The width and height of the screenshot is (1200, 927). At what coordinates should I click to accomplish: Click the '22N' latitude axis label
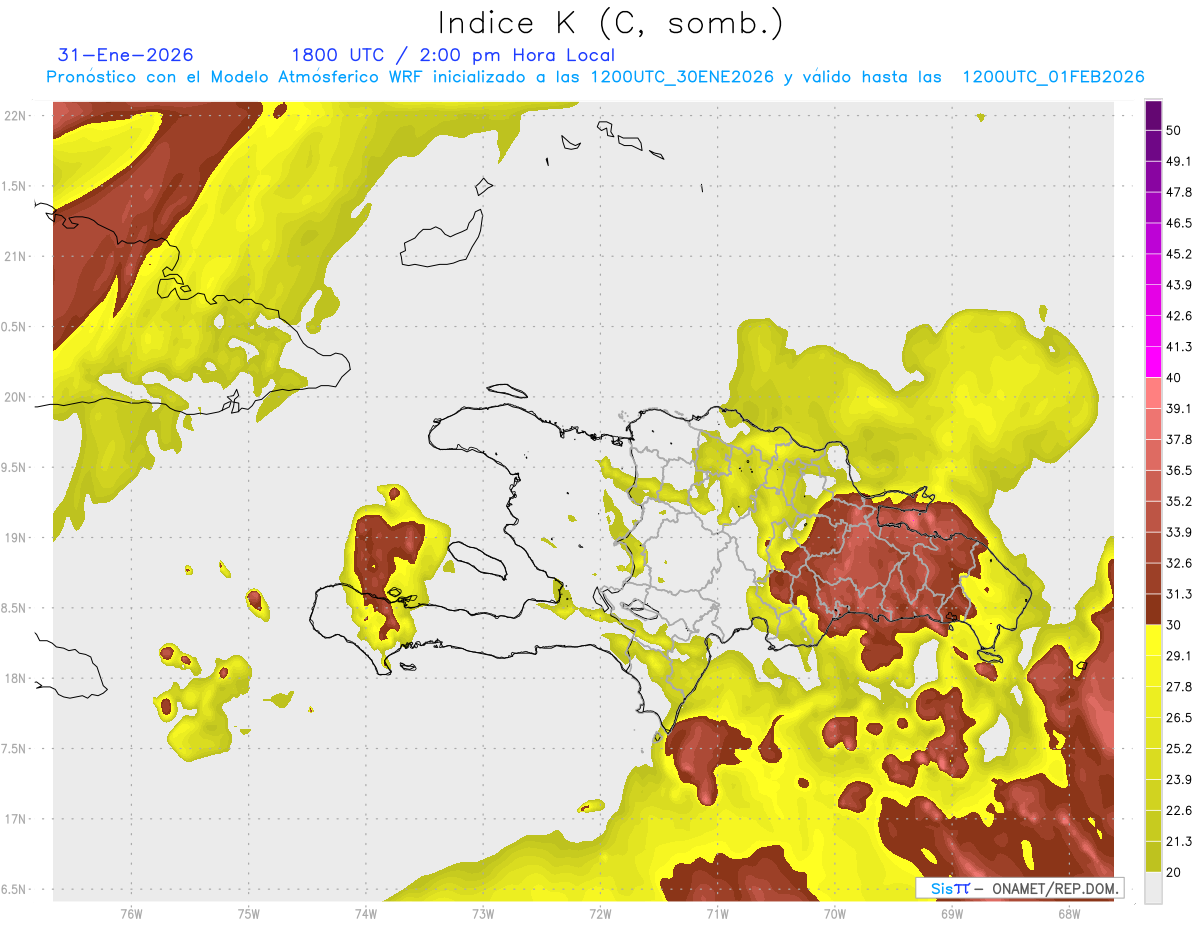15,115
